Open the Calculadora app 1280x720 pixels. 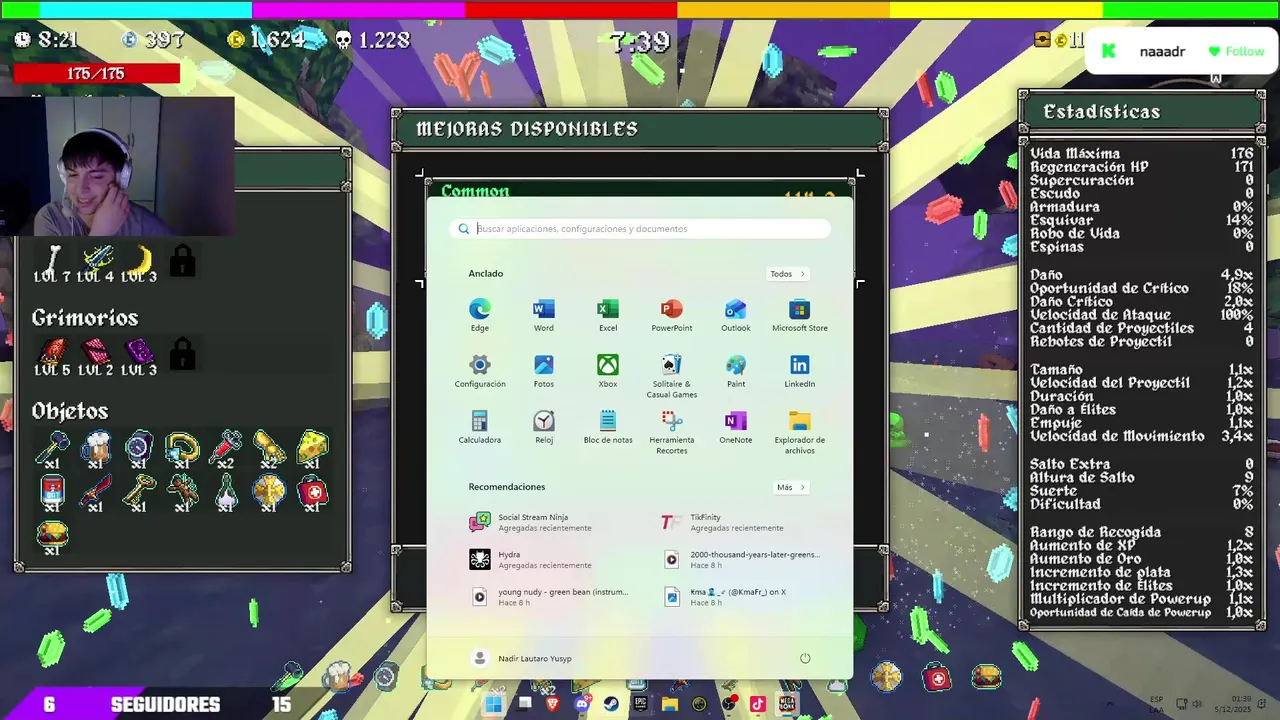click(x=480, y=427)
